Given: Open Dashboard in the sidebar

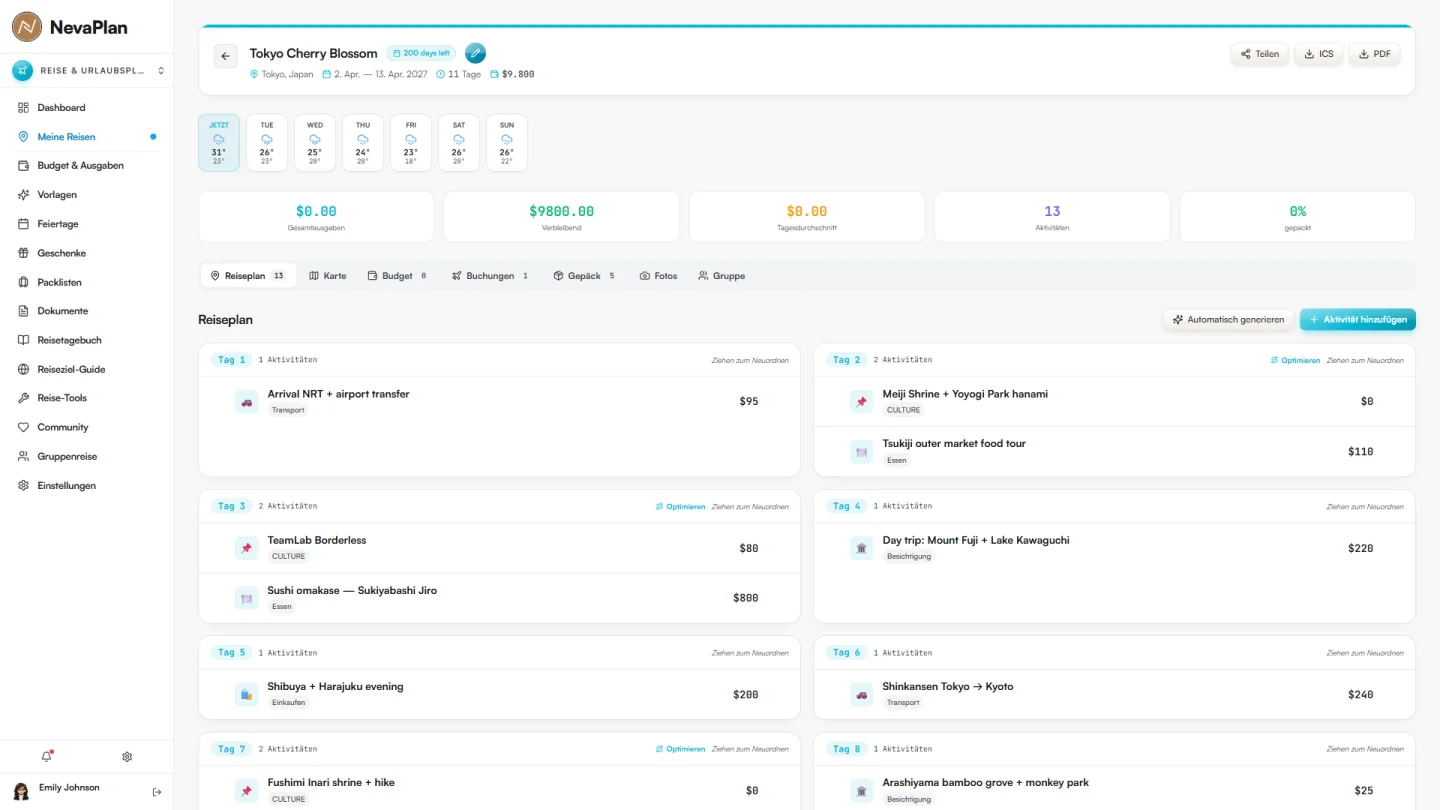Looking at the screenshot, I should coord(85,107).
